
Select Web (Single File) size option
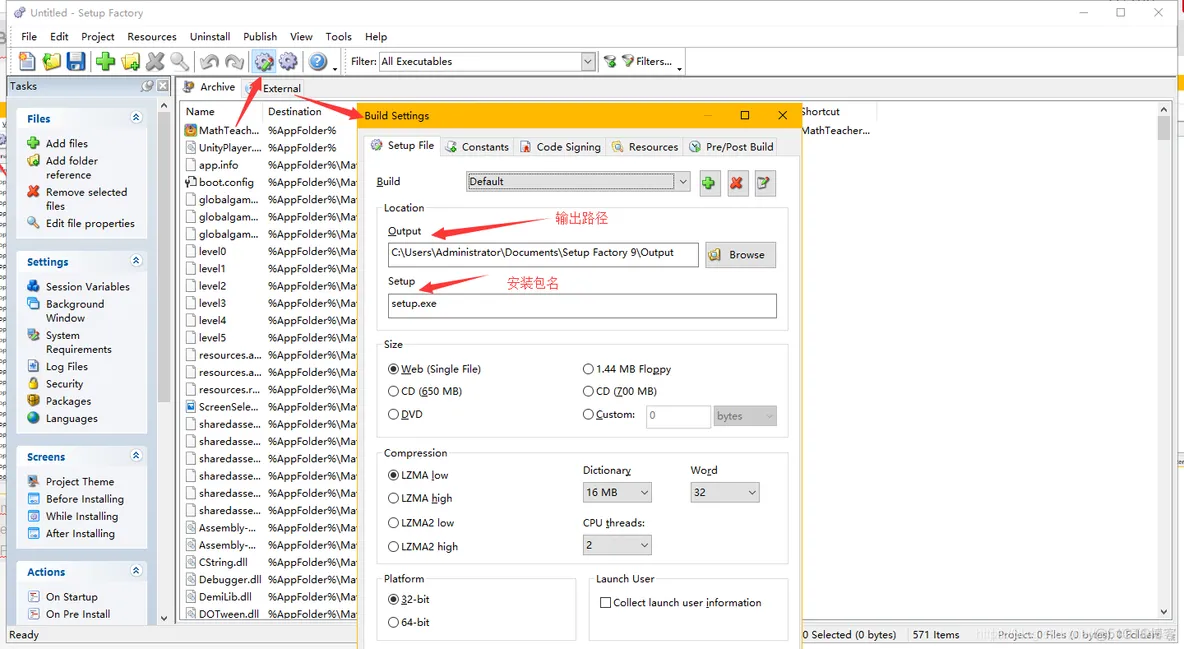[393, 369]
